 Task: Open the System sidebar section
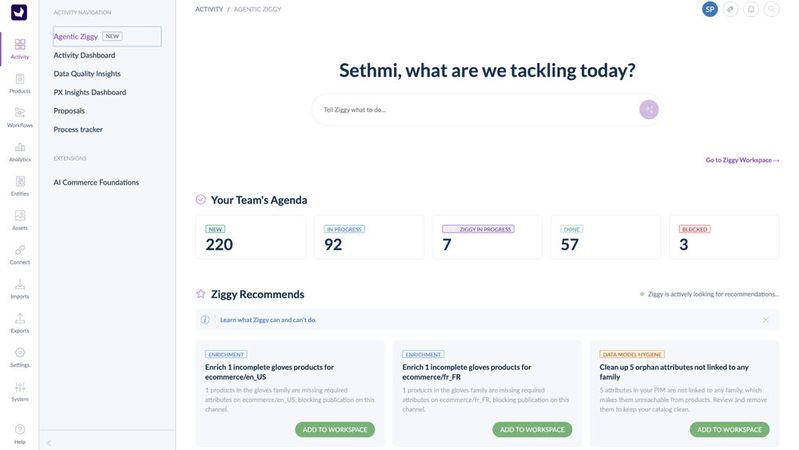click(x=20, y=391)
